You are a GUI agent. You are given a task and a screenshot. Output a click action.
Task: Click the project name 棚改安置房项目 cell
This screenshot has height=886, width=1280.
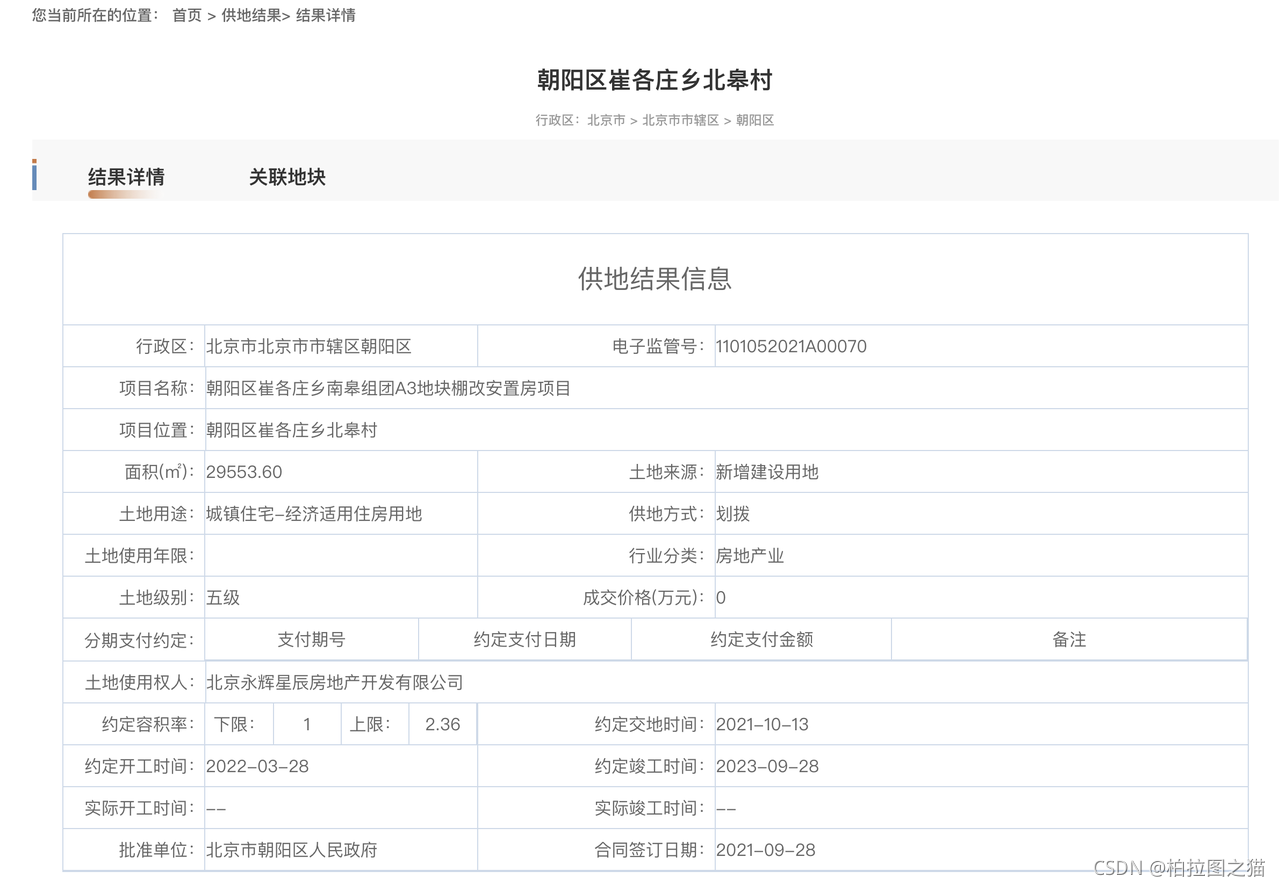click(386, 388)
